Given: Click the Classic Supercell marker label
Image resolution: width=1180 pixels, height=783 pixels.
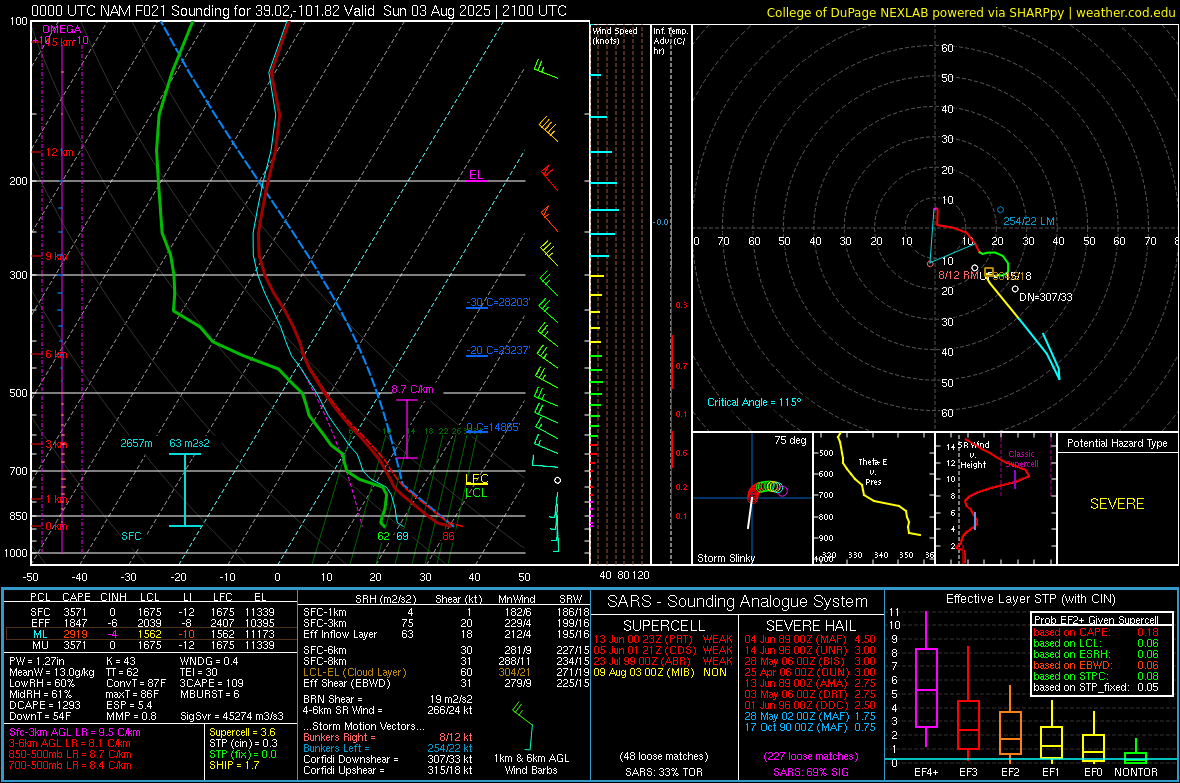Looking at the screenshot, I should click(x=1022, y=459).
